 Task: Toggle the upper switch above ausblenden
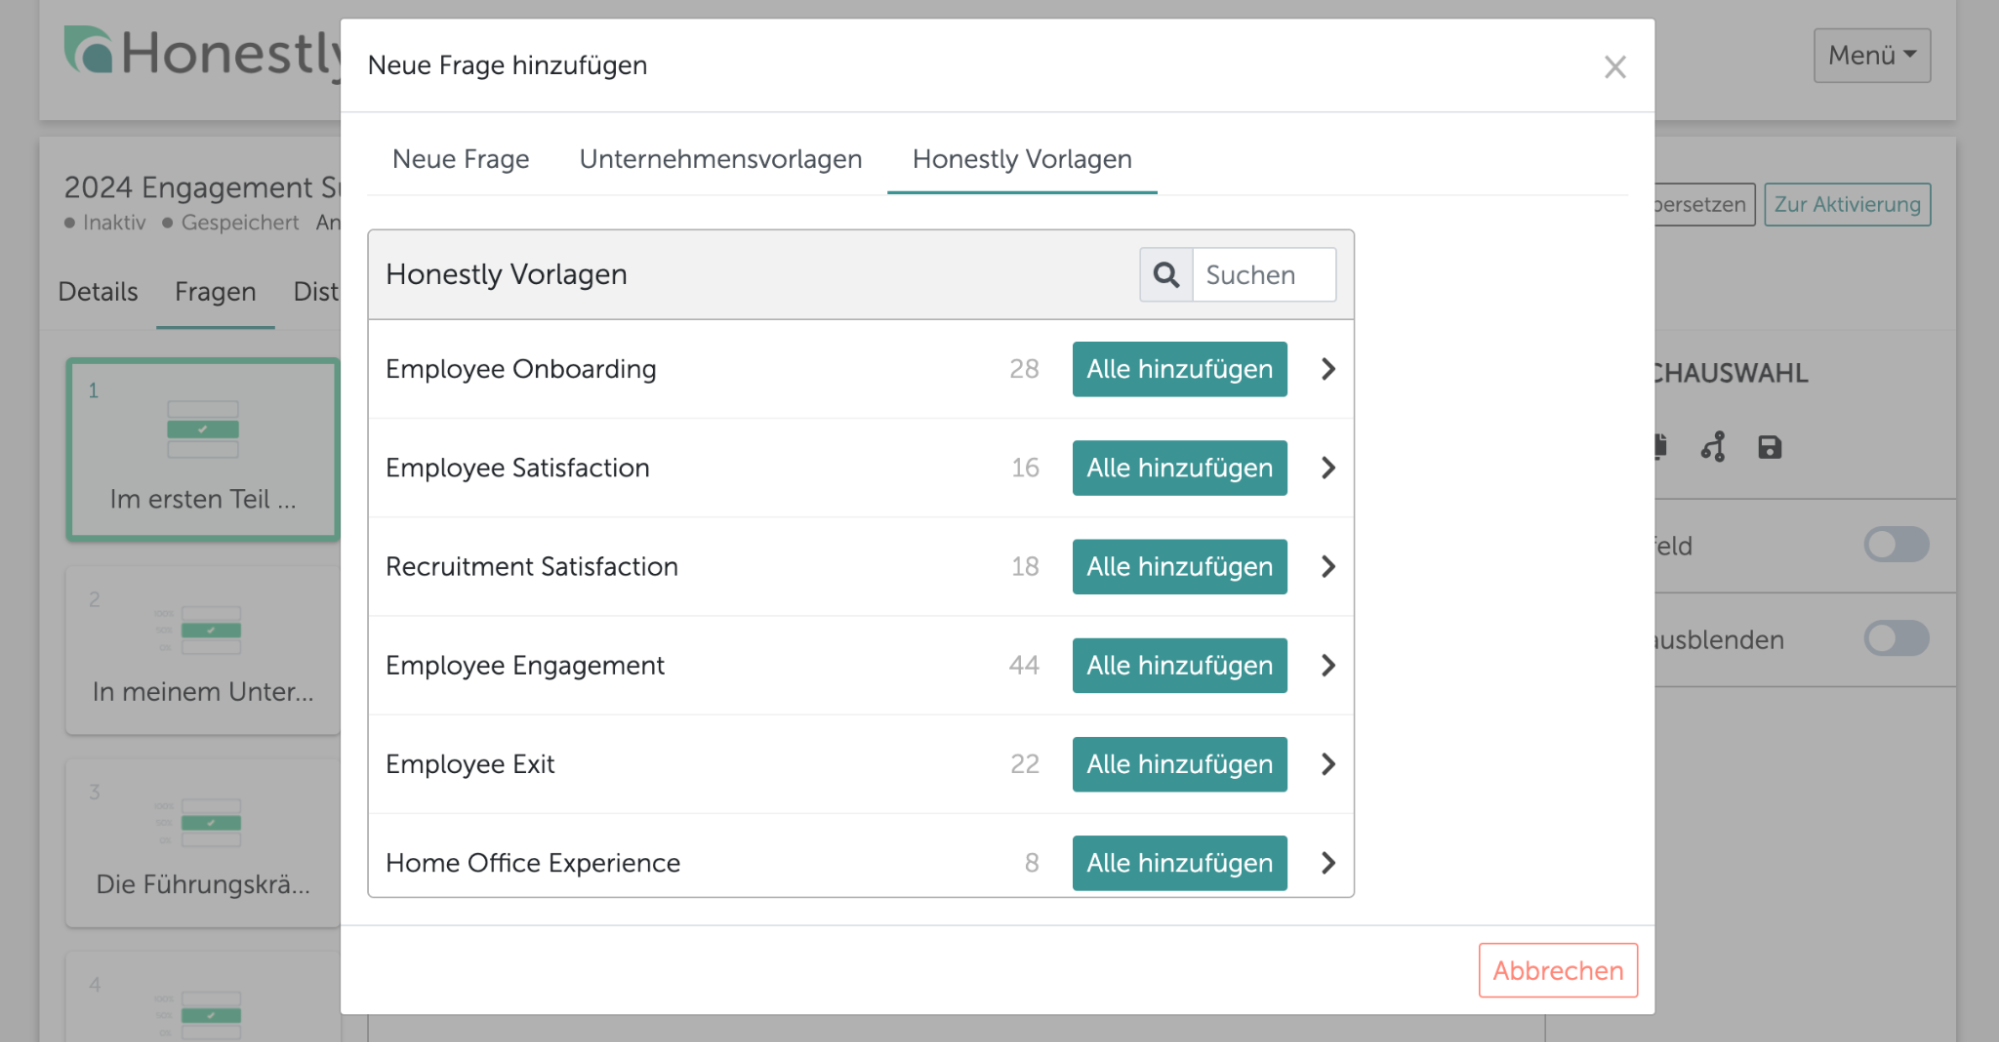point(1895,545)
